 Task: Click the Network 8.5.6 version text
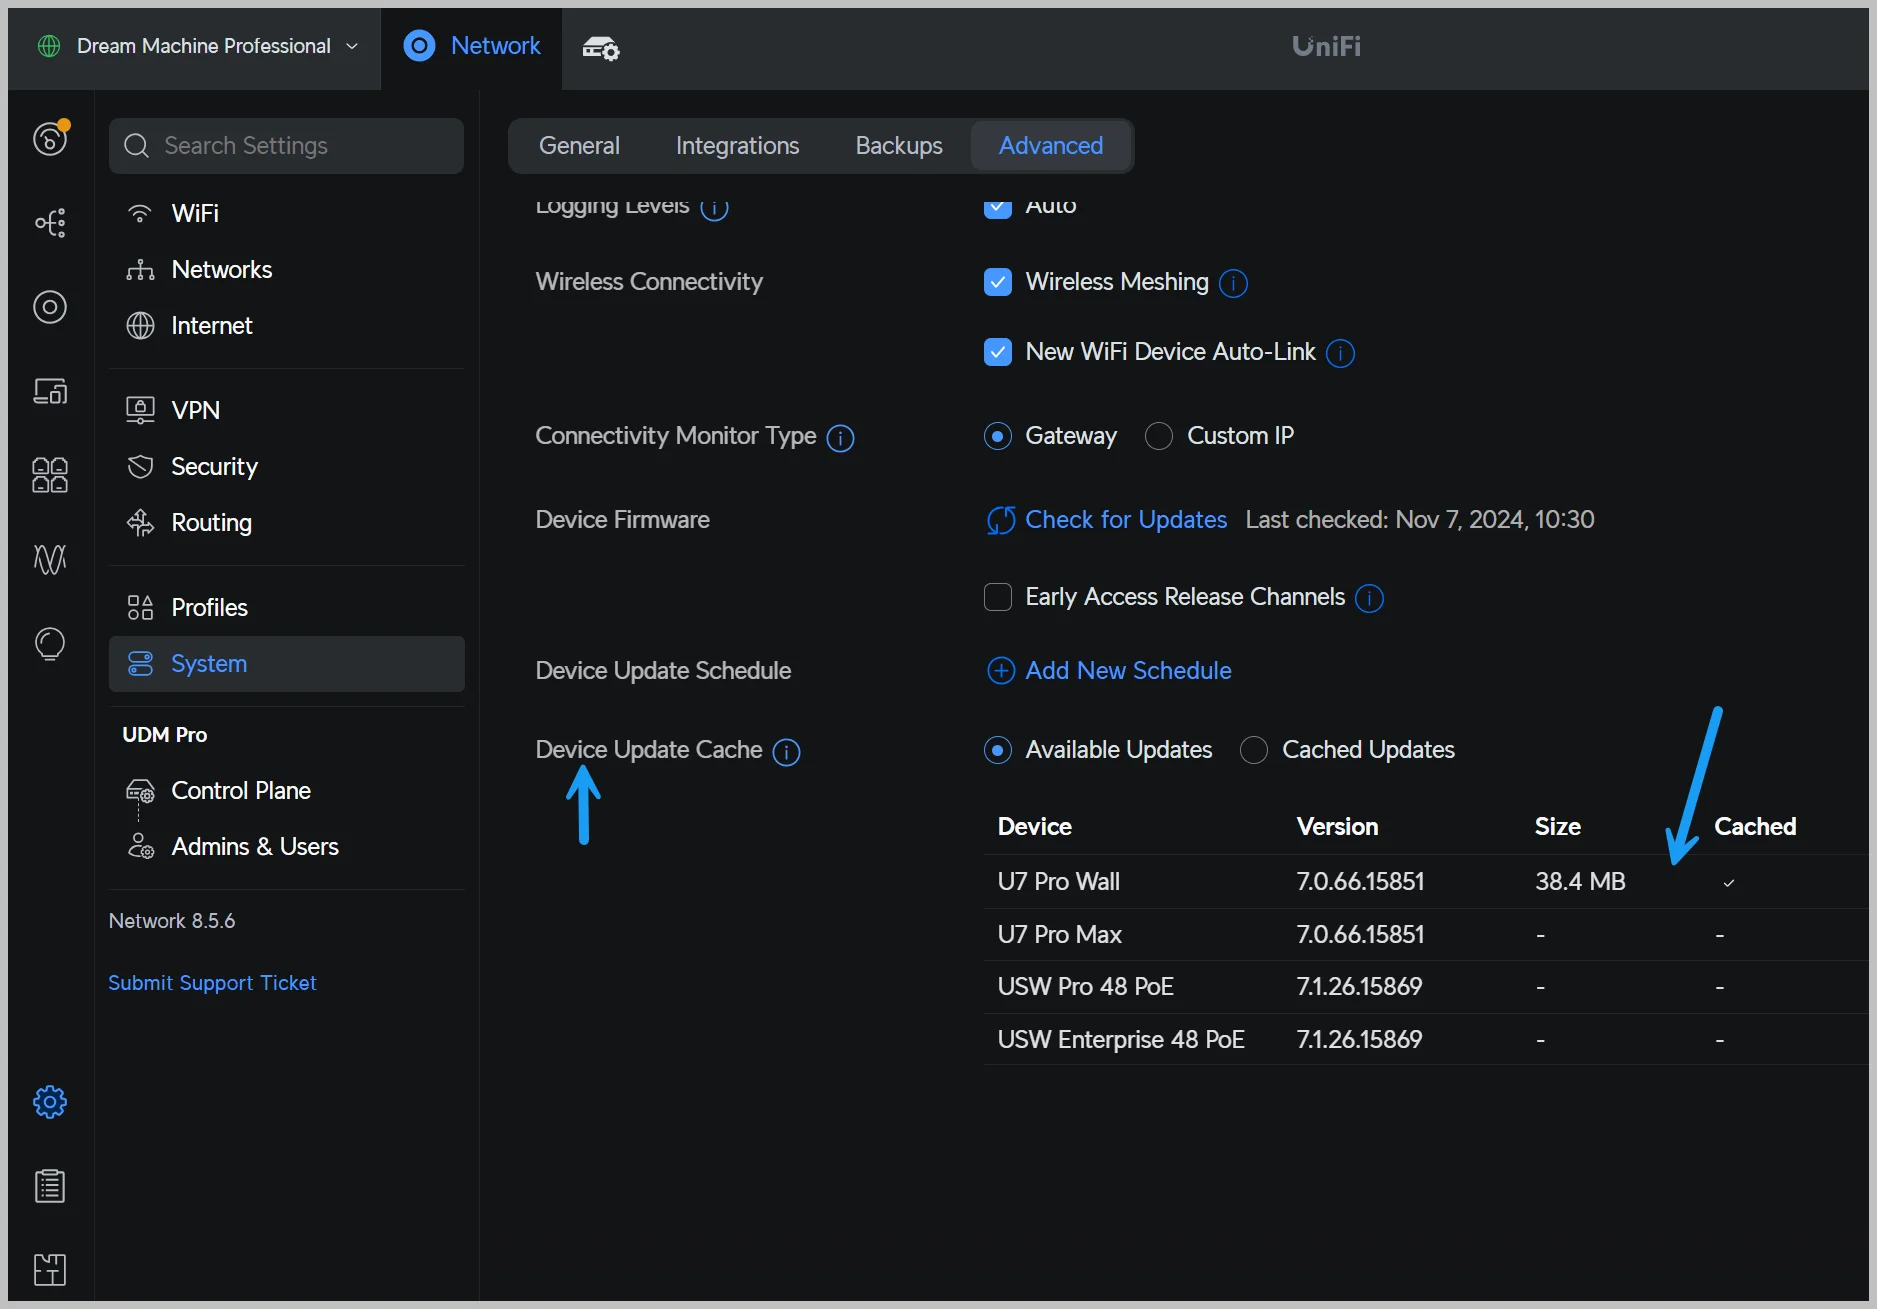(x=172, y=921)
